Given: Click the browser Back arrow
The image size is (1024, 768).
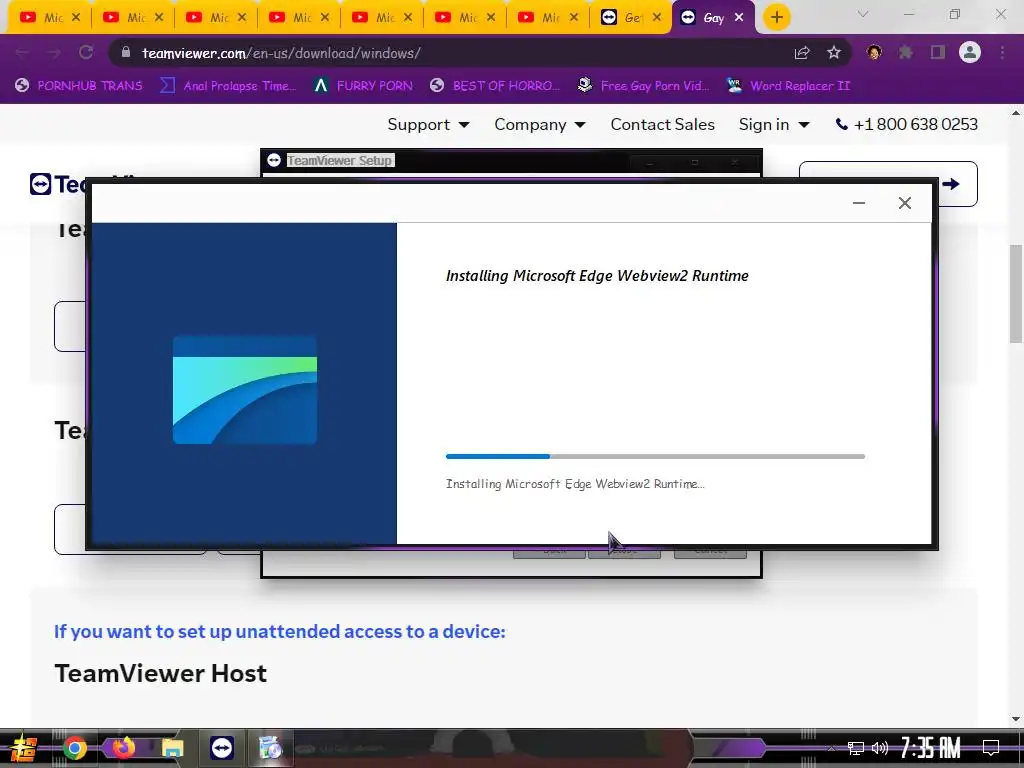Looking at the screenshot, I should [22, 53].
